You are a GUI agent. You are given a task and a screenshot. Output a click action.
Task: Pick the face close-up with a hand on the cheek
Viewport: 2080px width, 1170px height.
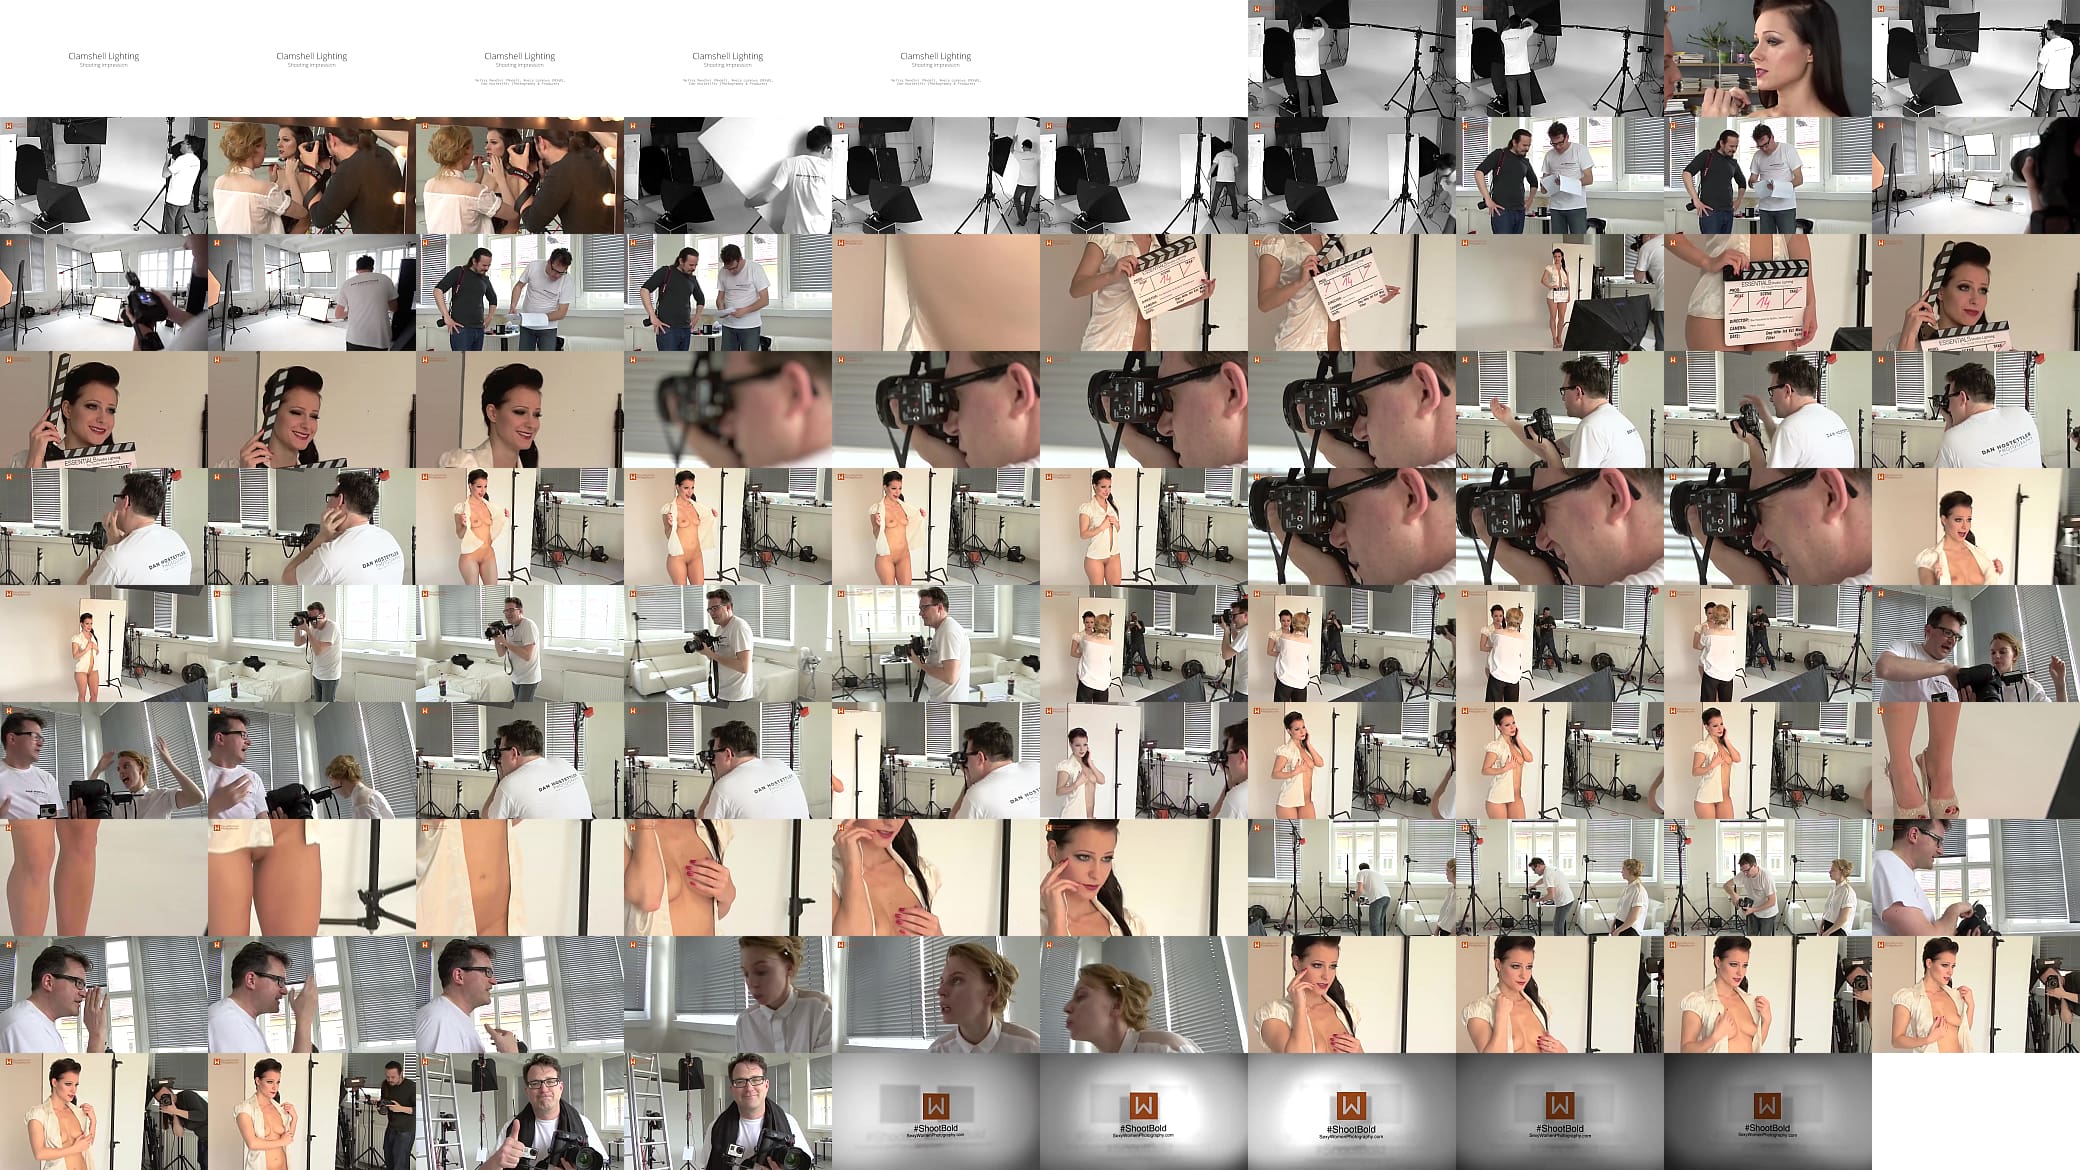(x=1144, y=877)
